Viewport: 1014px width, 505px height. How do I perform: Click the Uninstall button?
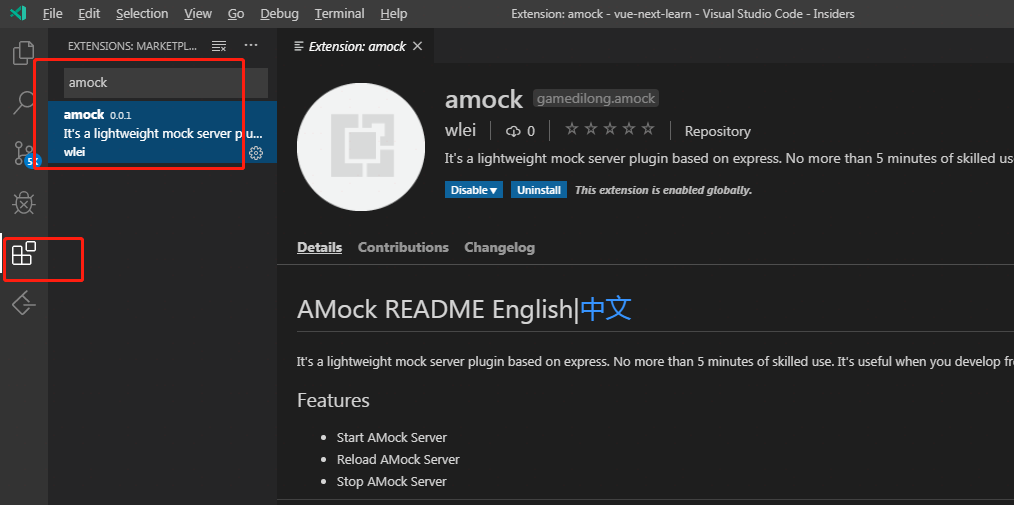(x=539, y=190)
